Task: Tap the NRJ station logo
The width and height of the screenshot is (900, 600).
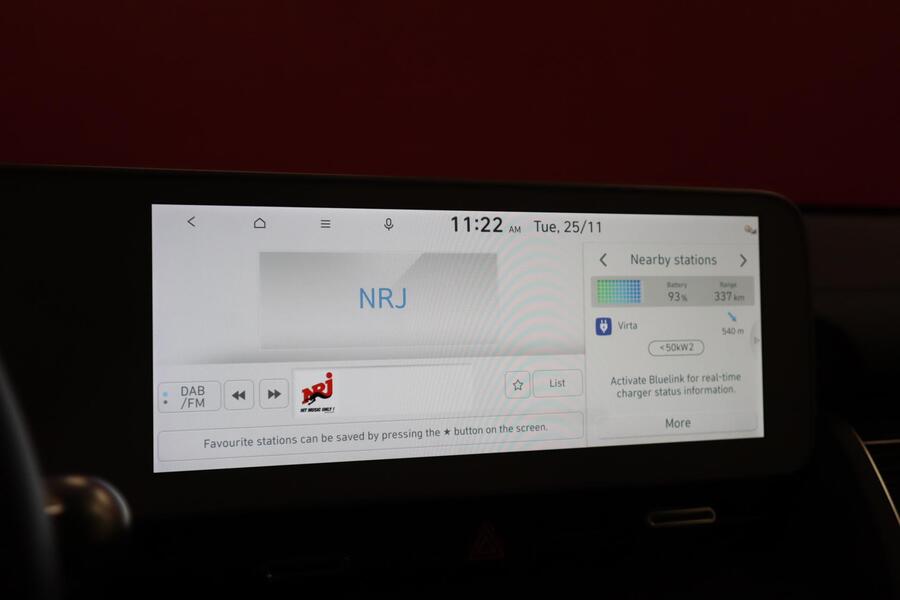Action: click(317, 392)
